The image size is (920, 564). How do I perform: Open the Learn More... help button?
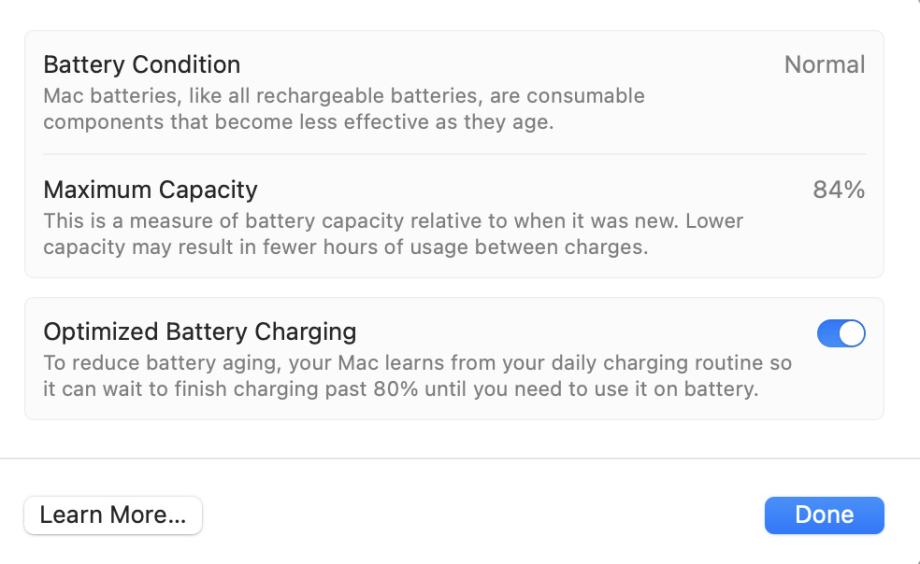point(113,515)
